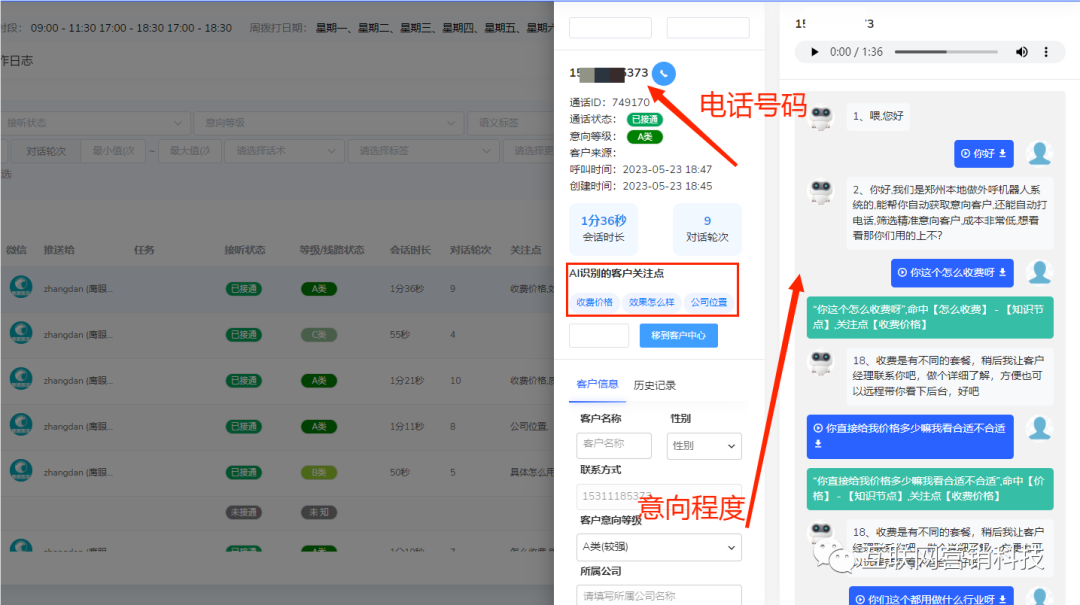
Task: Click the 公司位置 focus tag
Action: pos(709,302)
